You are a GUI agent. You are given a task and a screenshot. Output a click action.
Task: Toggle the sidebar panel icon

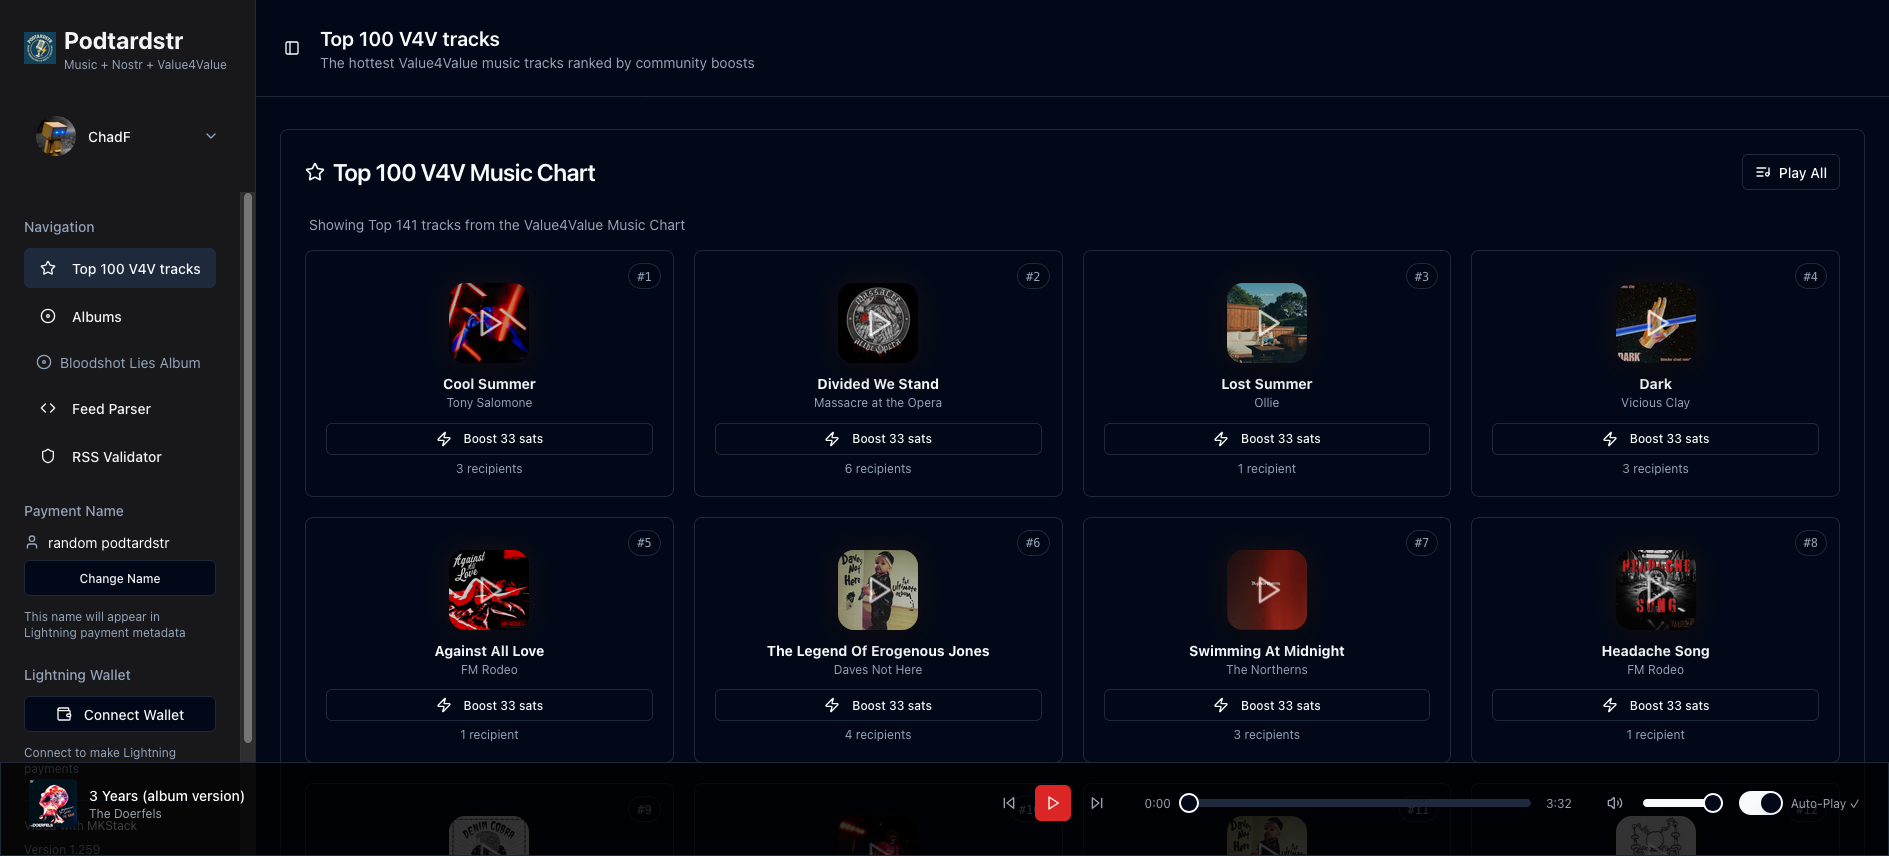point(292,48)
